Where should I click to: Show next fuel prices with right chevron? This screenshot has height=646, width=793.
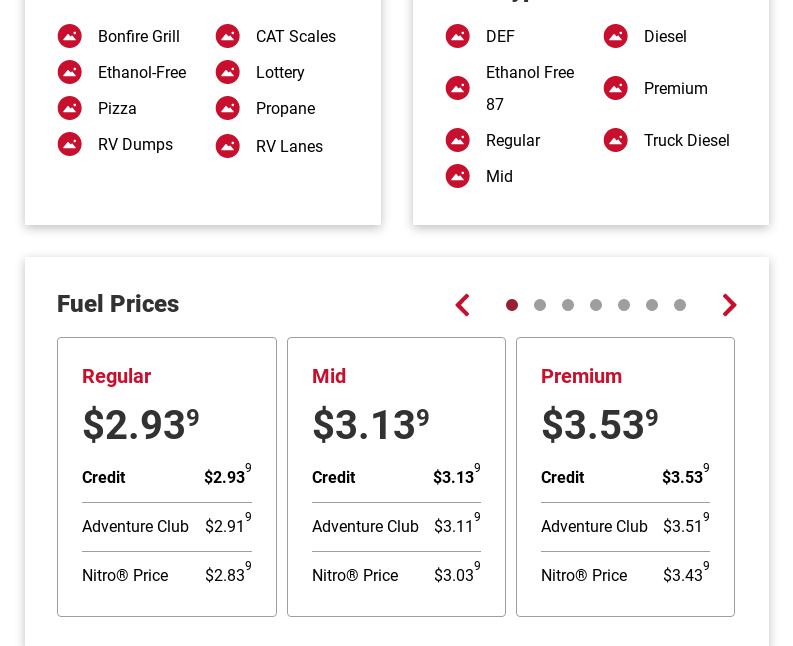[x=729, y=305]
